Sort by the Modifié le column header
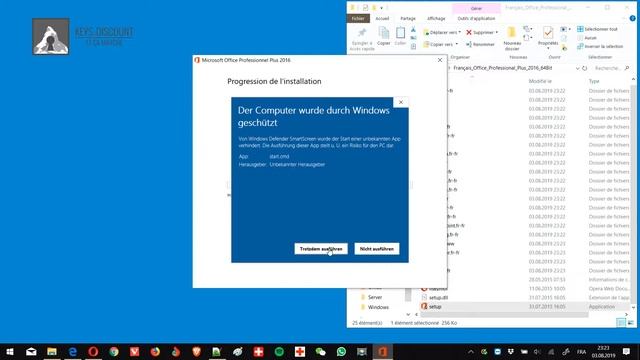The width and height of the screenshot is (640, 360). tap(540, 81)
